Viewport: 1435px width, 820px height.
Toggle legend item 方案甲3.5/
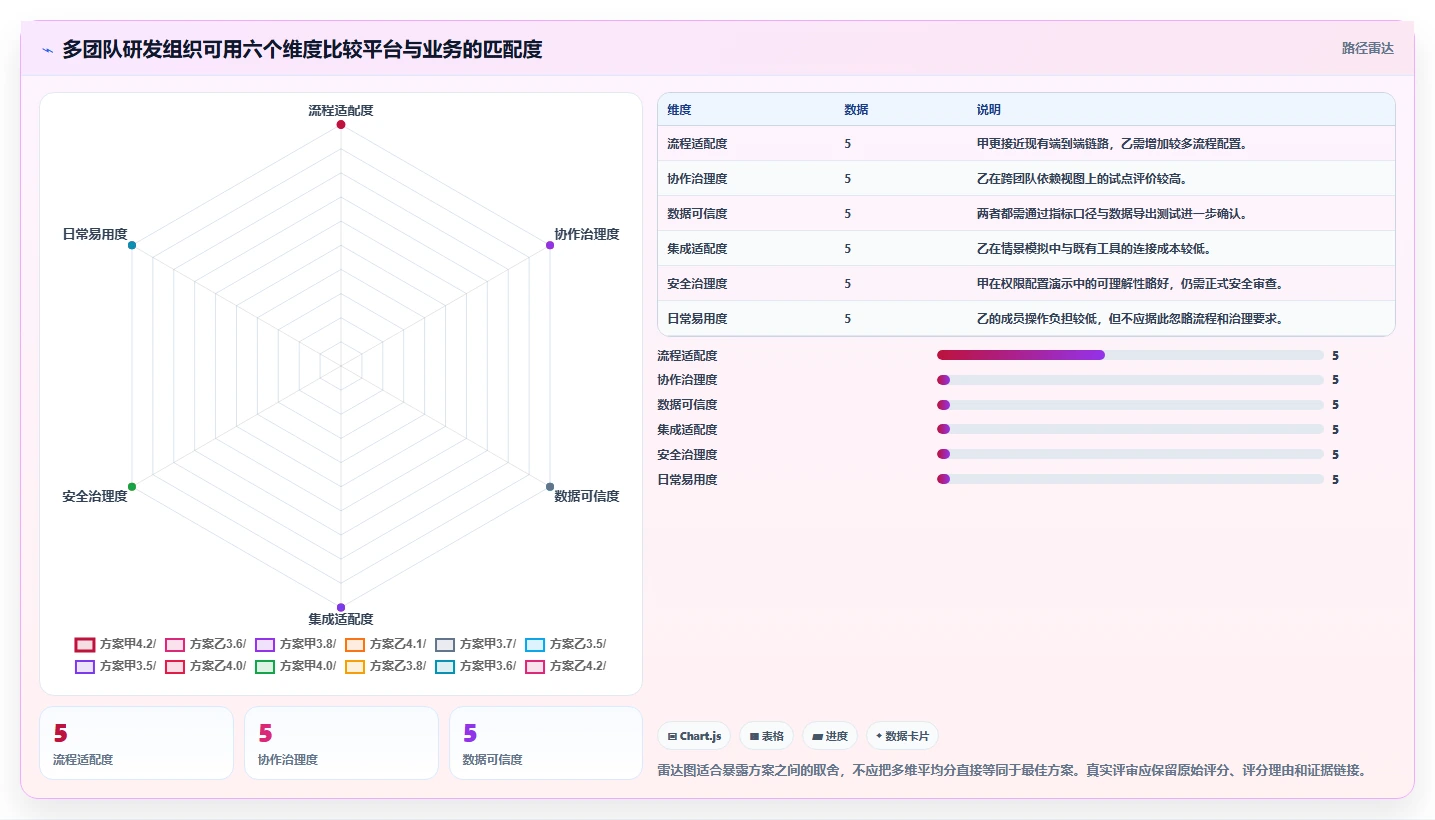tap(115, 666)
